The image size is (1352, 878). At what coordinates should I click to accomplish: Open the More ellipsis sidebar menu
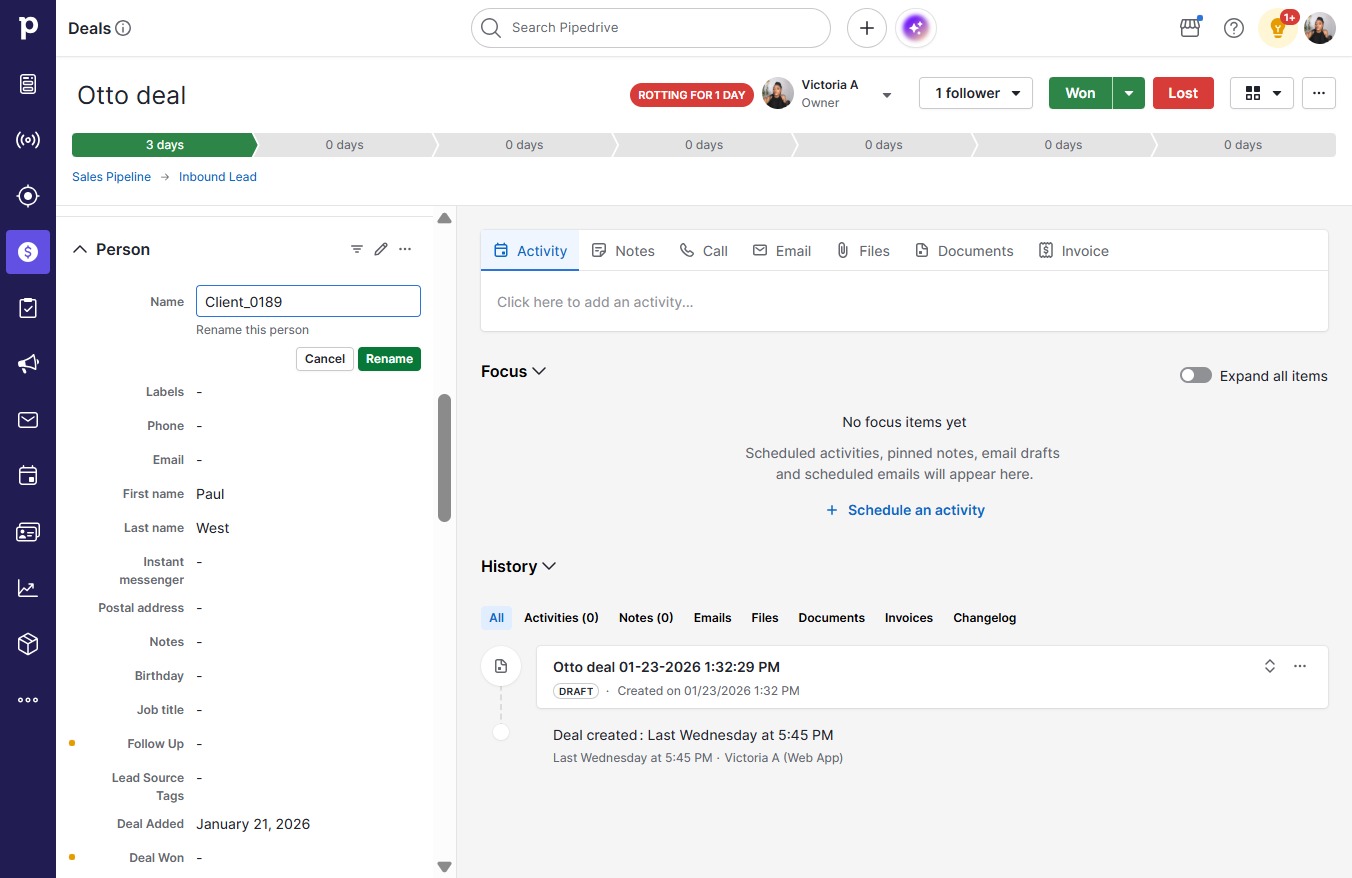tap(28, 700)
